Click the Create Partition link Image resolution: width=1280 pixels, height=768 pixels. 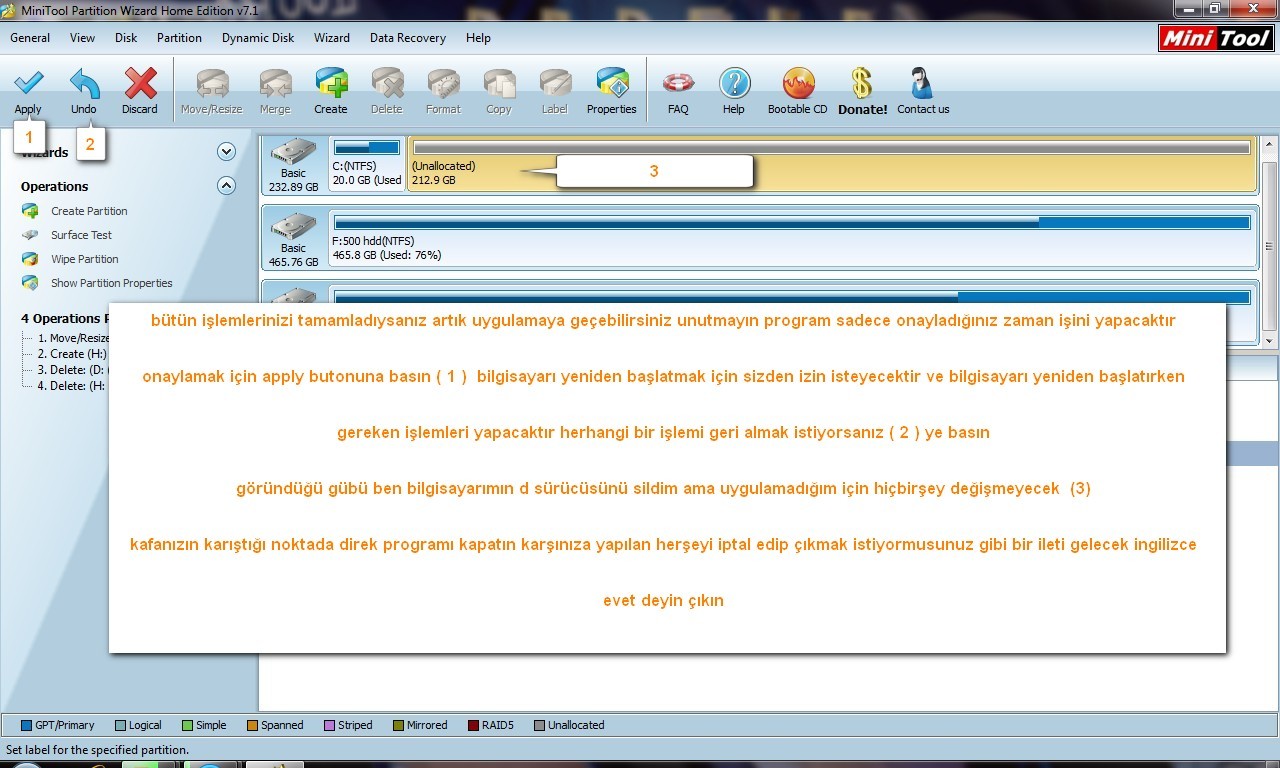coord(89,211)
